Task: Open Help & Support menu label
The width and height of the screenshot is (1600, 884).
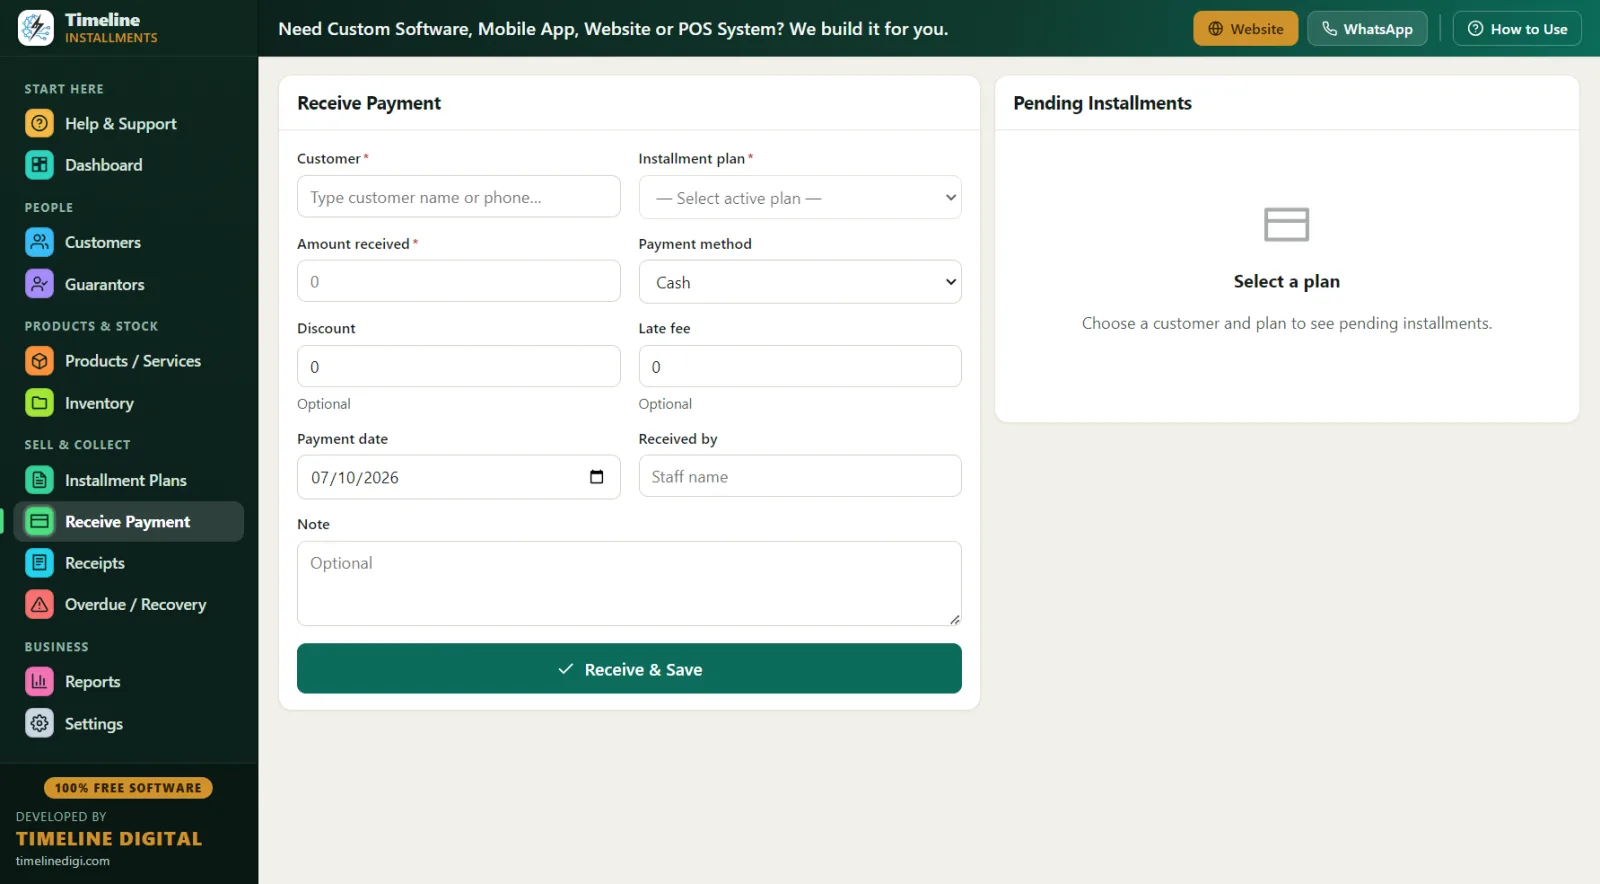Action: pos(121,124)
